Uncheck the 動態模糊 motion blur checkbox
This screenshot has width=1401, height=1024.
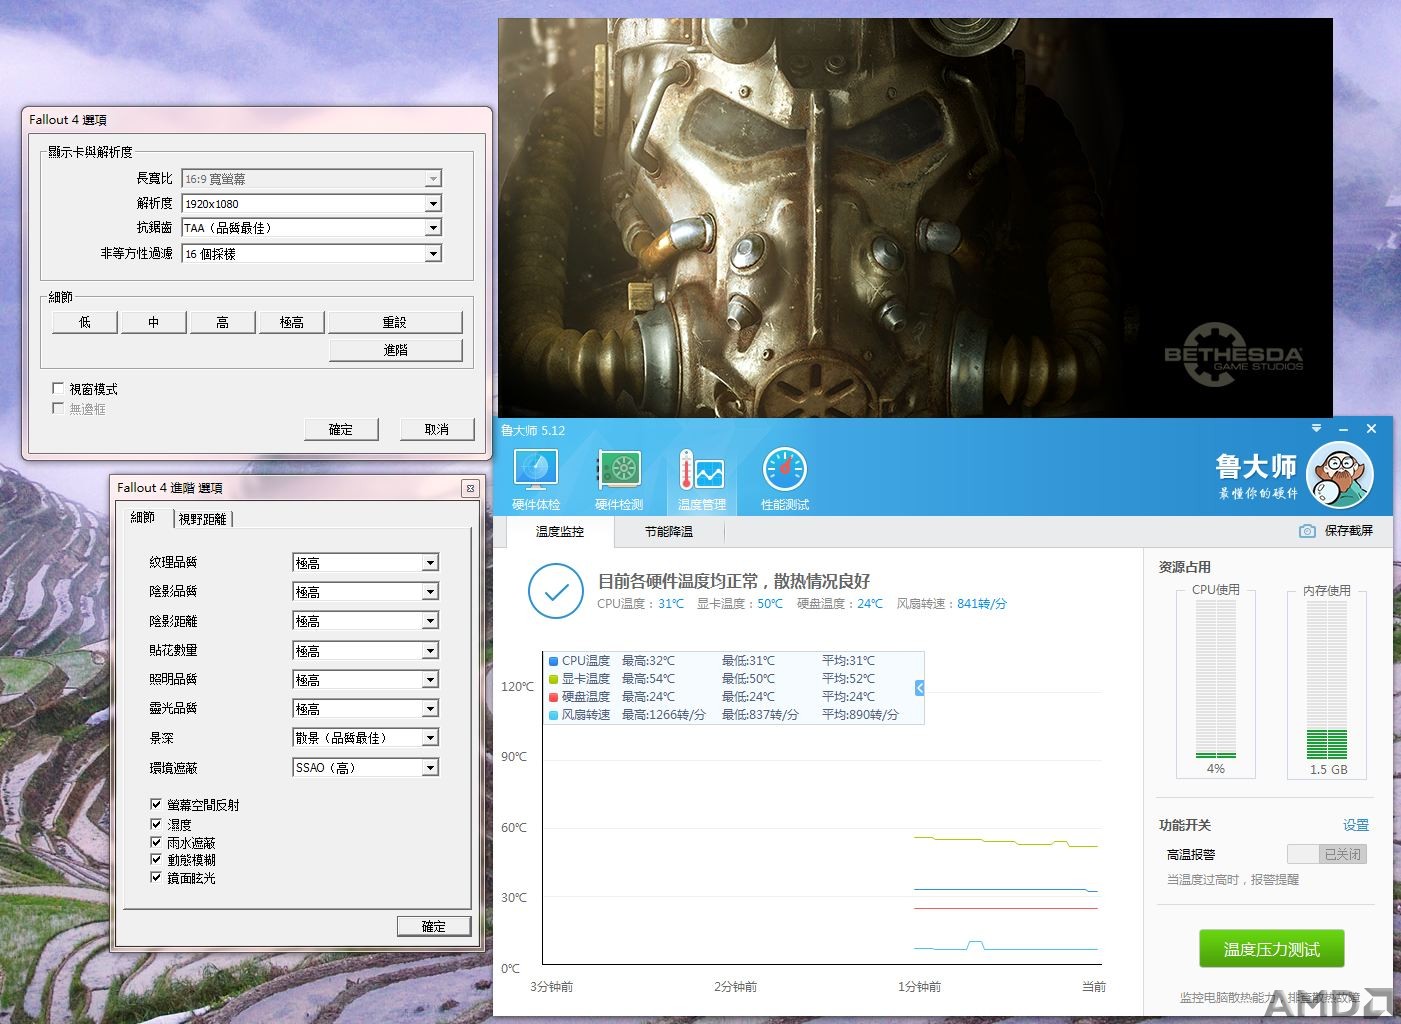[156, 859]
